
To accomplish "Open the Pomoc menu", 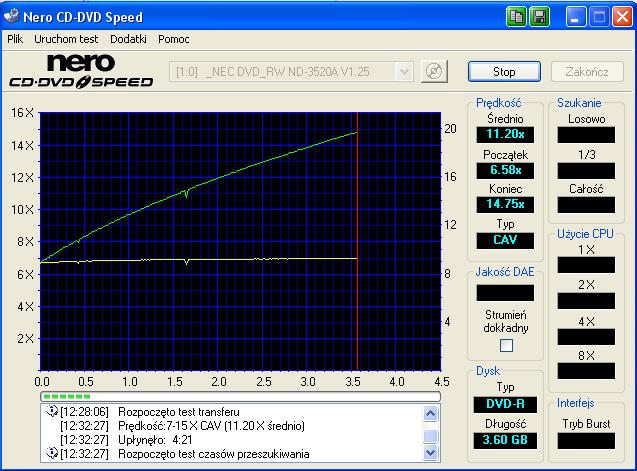I will click(x=173, y=39).
